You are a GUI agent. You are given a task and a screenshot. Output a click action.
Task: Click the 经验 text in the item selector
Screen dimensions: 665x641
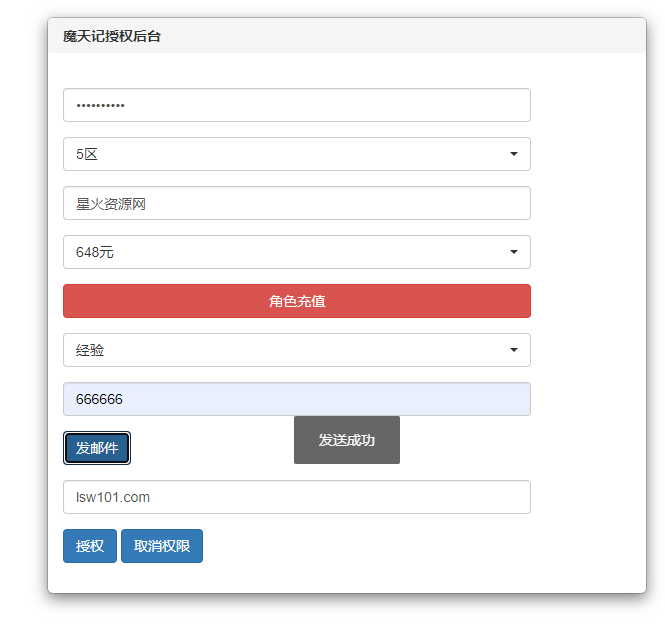tap(90, 350)
